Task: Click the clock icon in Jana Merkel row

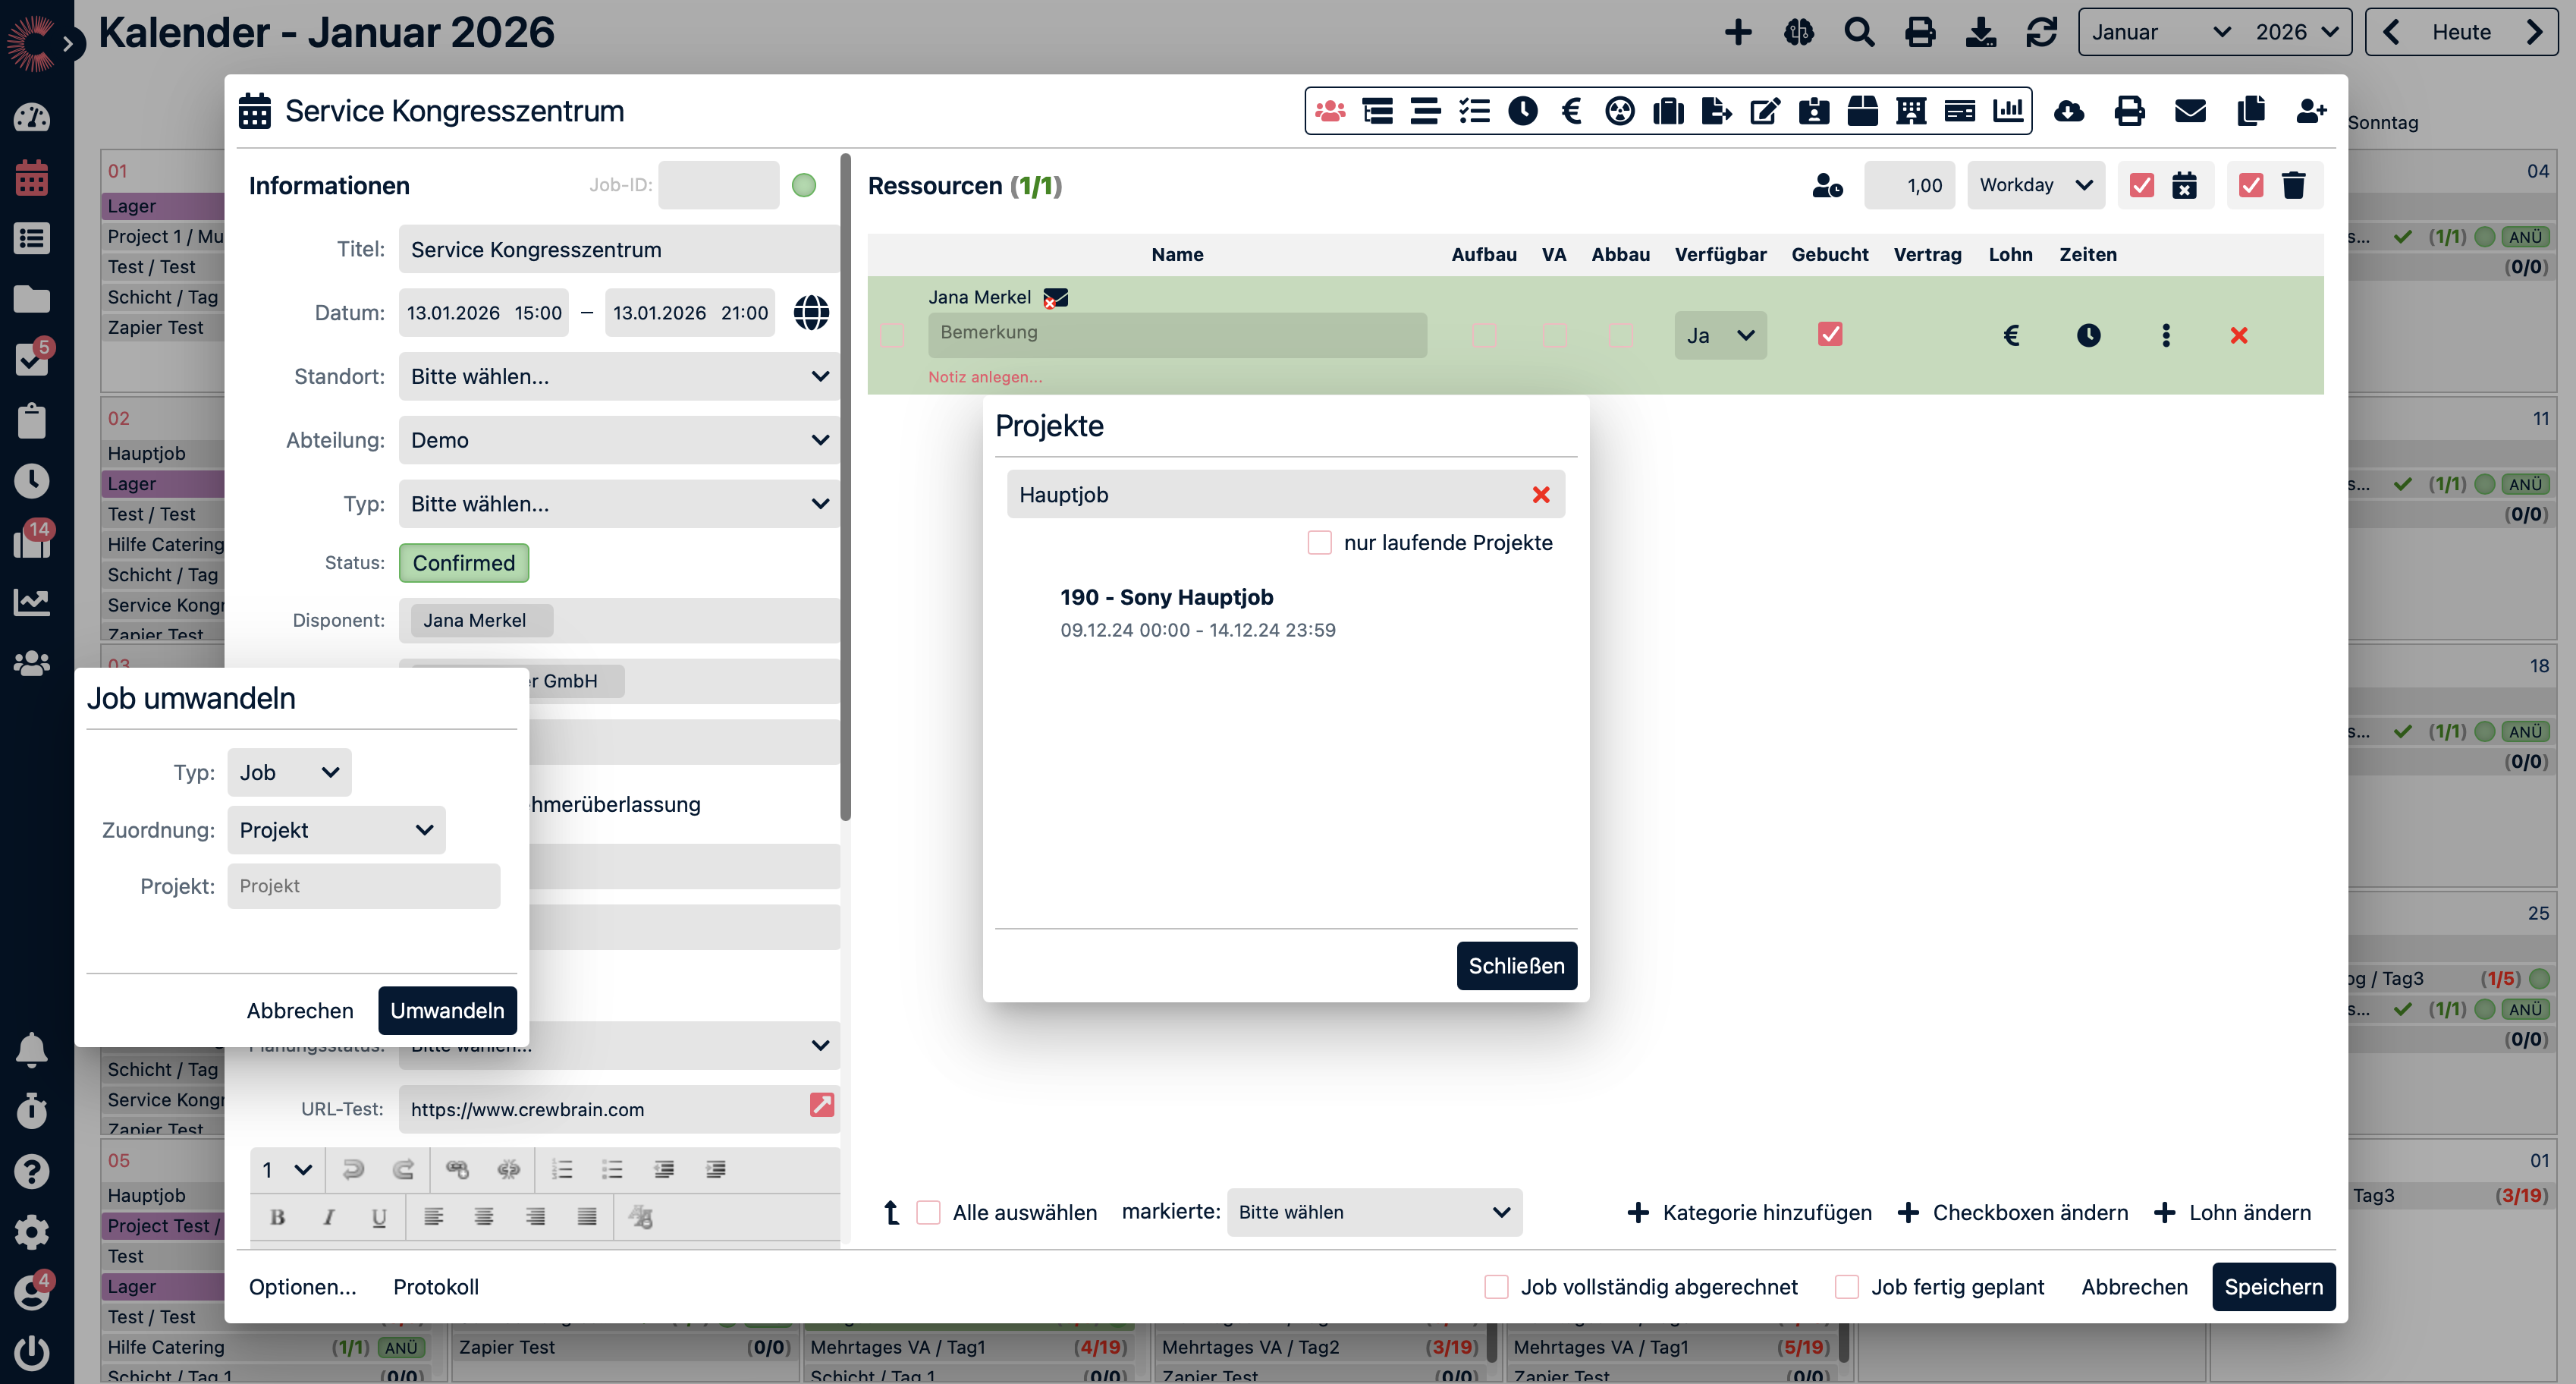Action: (x=2088, y=336)
